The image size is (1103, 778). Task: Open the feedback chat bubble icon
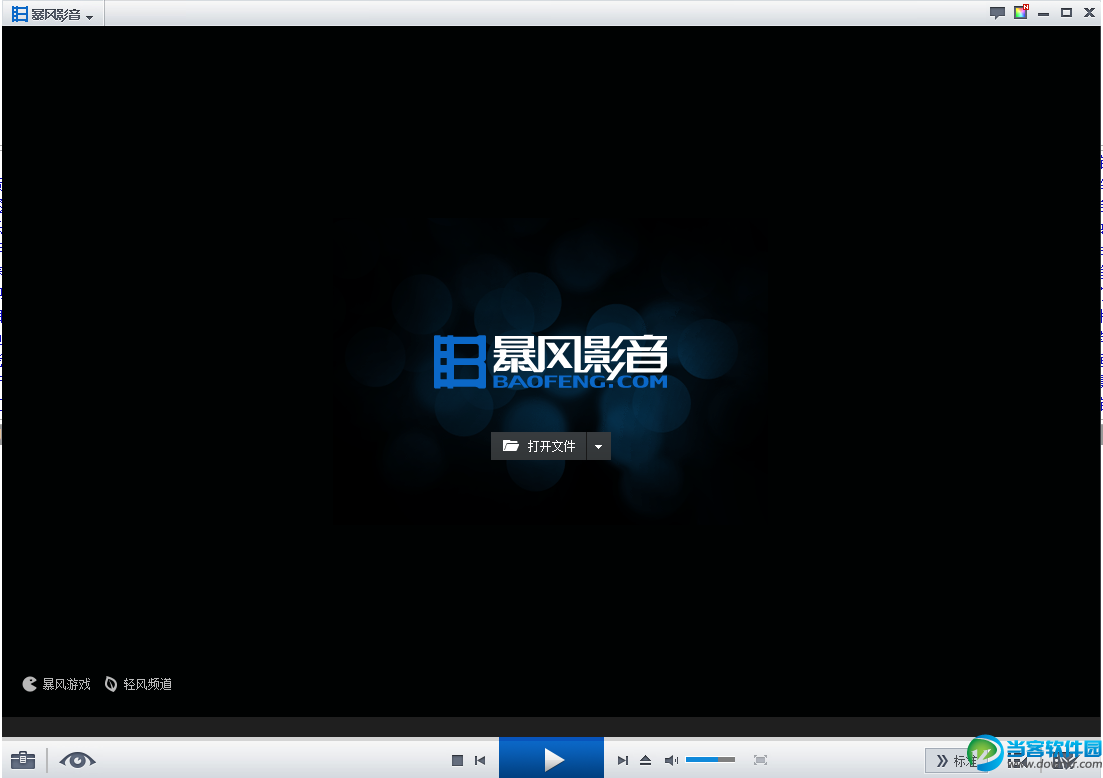997,13
